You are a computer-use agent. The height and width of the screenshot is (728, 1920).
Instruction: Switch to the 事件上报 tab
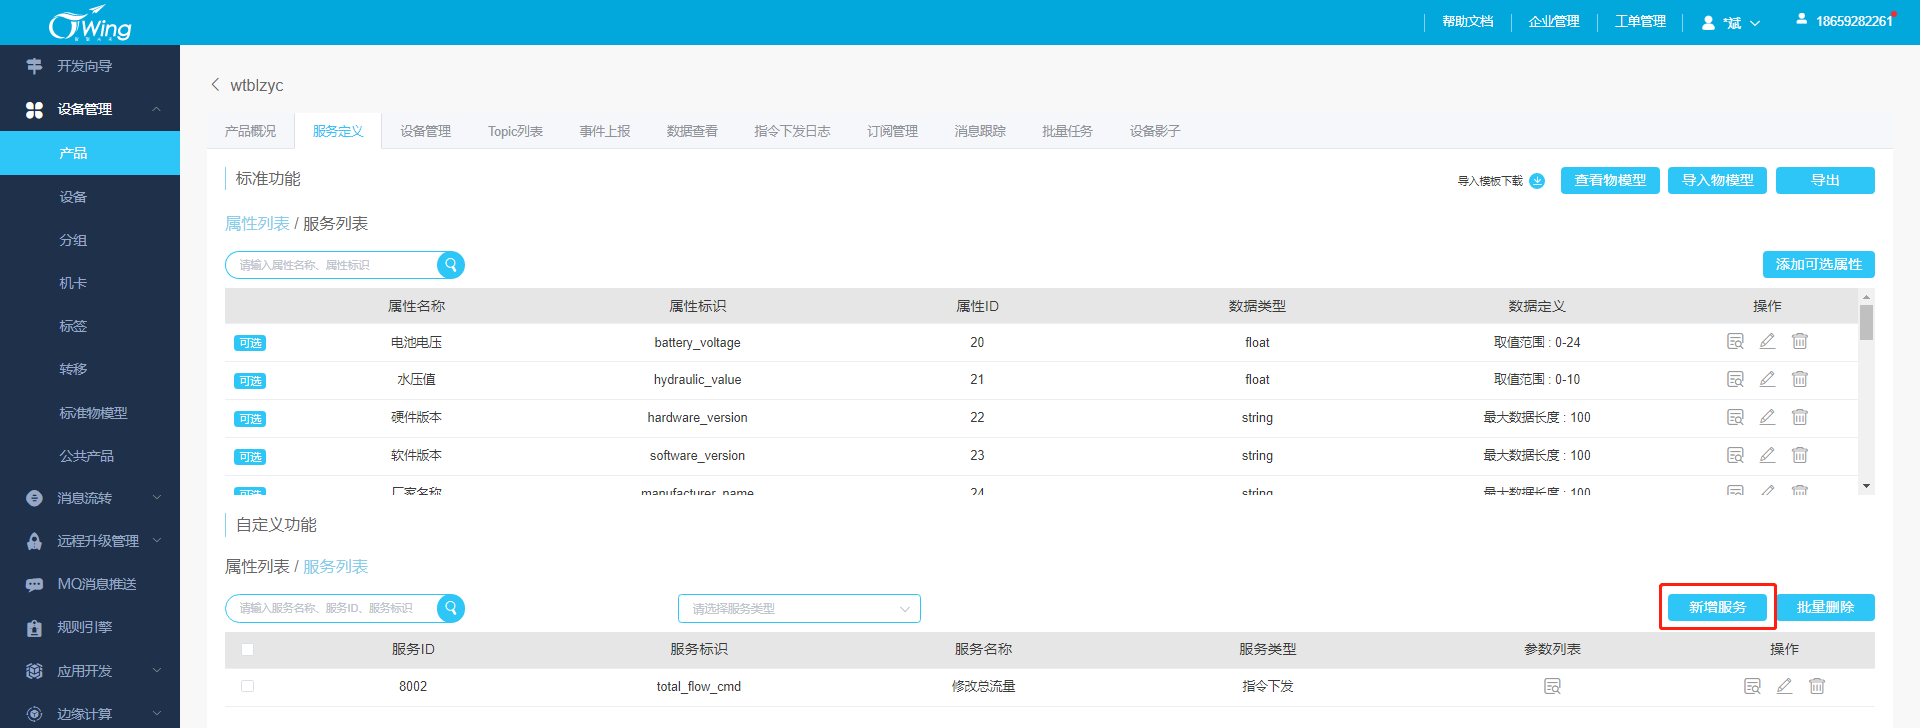pyautogui.click(x=605, y=131)
